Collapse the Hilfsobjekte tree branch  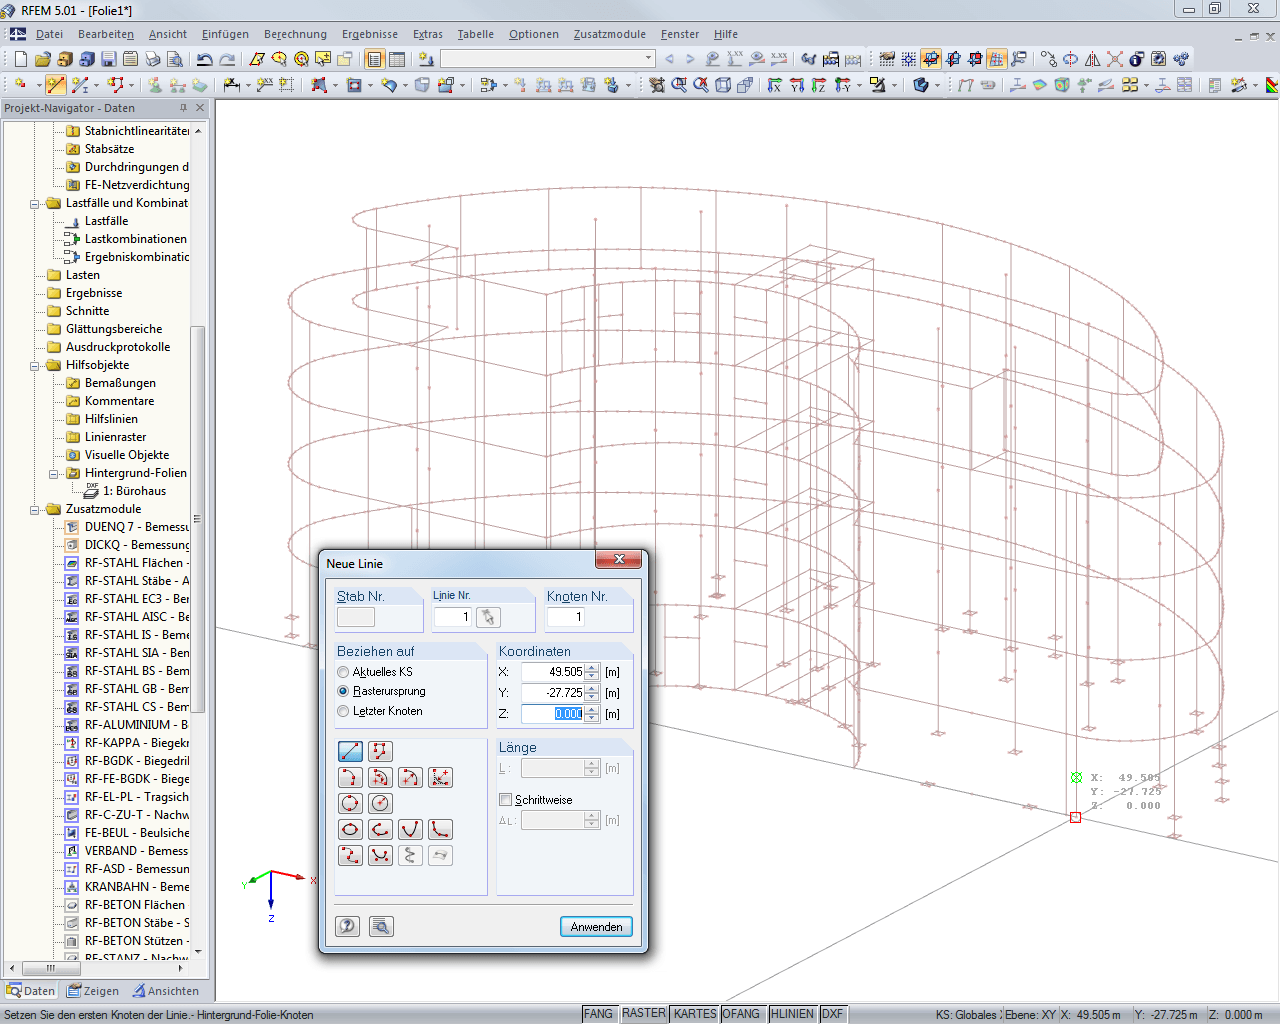[x=35, y=365]
